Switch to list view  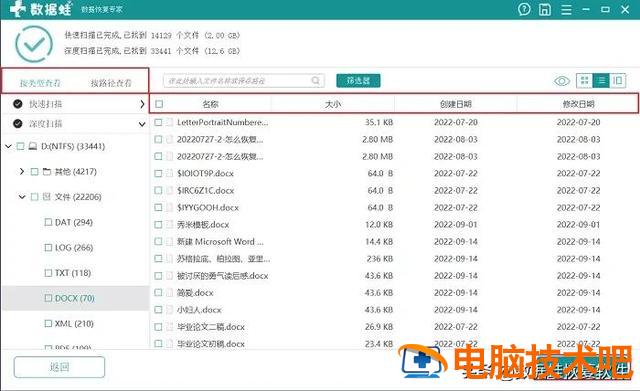point(601,80)
